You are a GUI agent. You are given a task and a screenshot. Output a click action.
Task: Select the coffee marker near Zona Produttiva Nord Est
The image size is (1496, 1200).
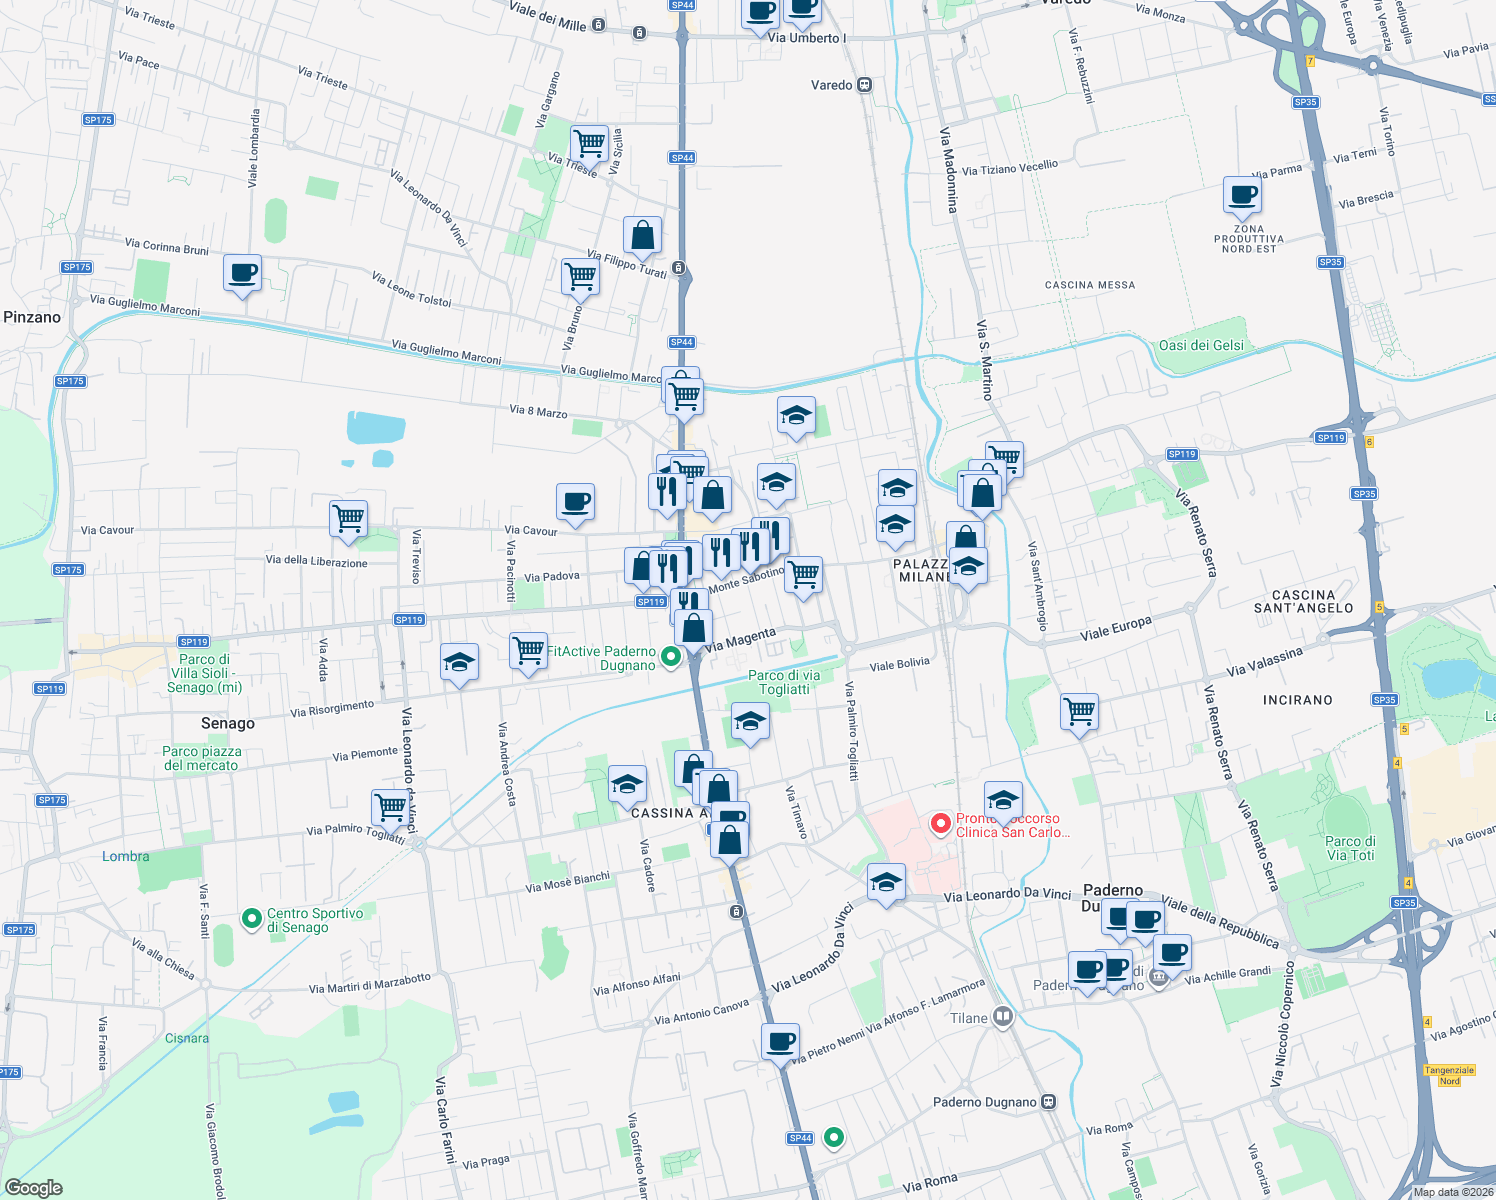click(1242, 195)
